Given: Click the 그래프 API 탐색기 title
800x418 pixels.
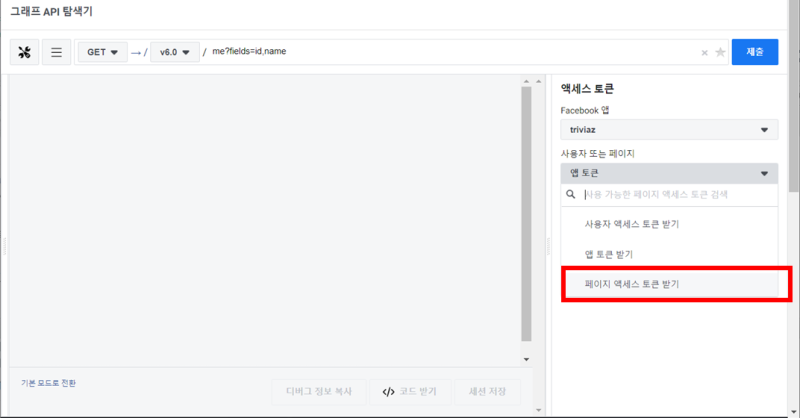Looking at the screenshot, I should [x=52, y=12].
